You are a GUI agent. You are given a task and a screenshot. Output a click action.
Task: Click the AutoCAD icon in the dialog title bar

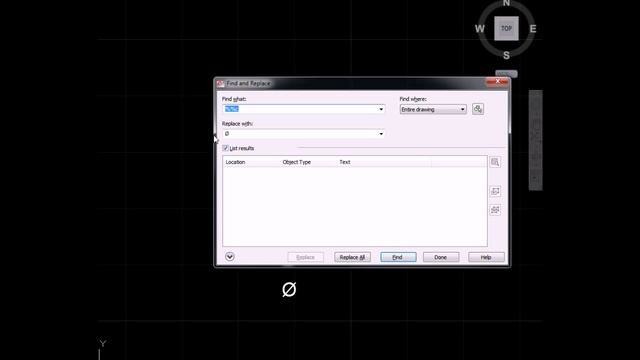coord(220,83)
